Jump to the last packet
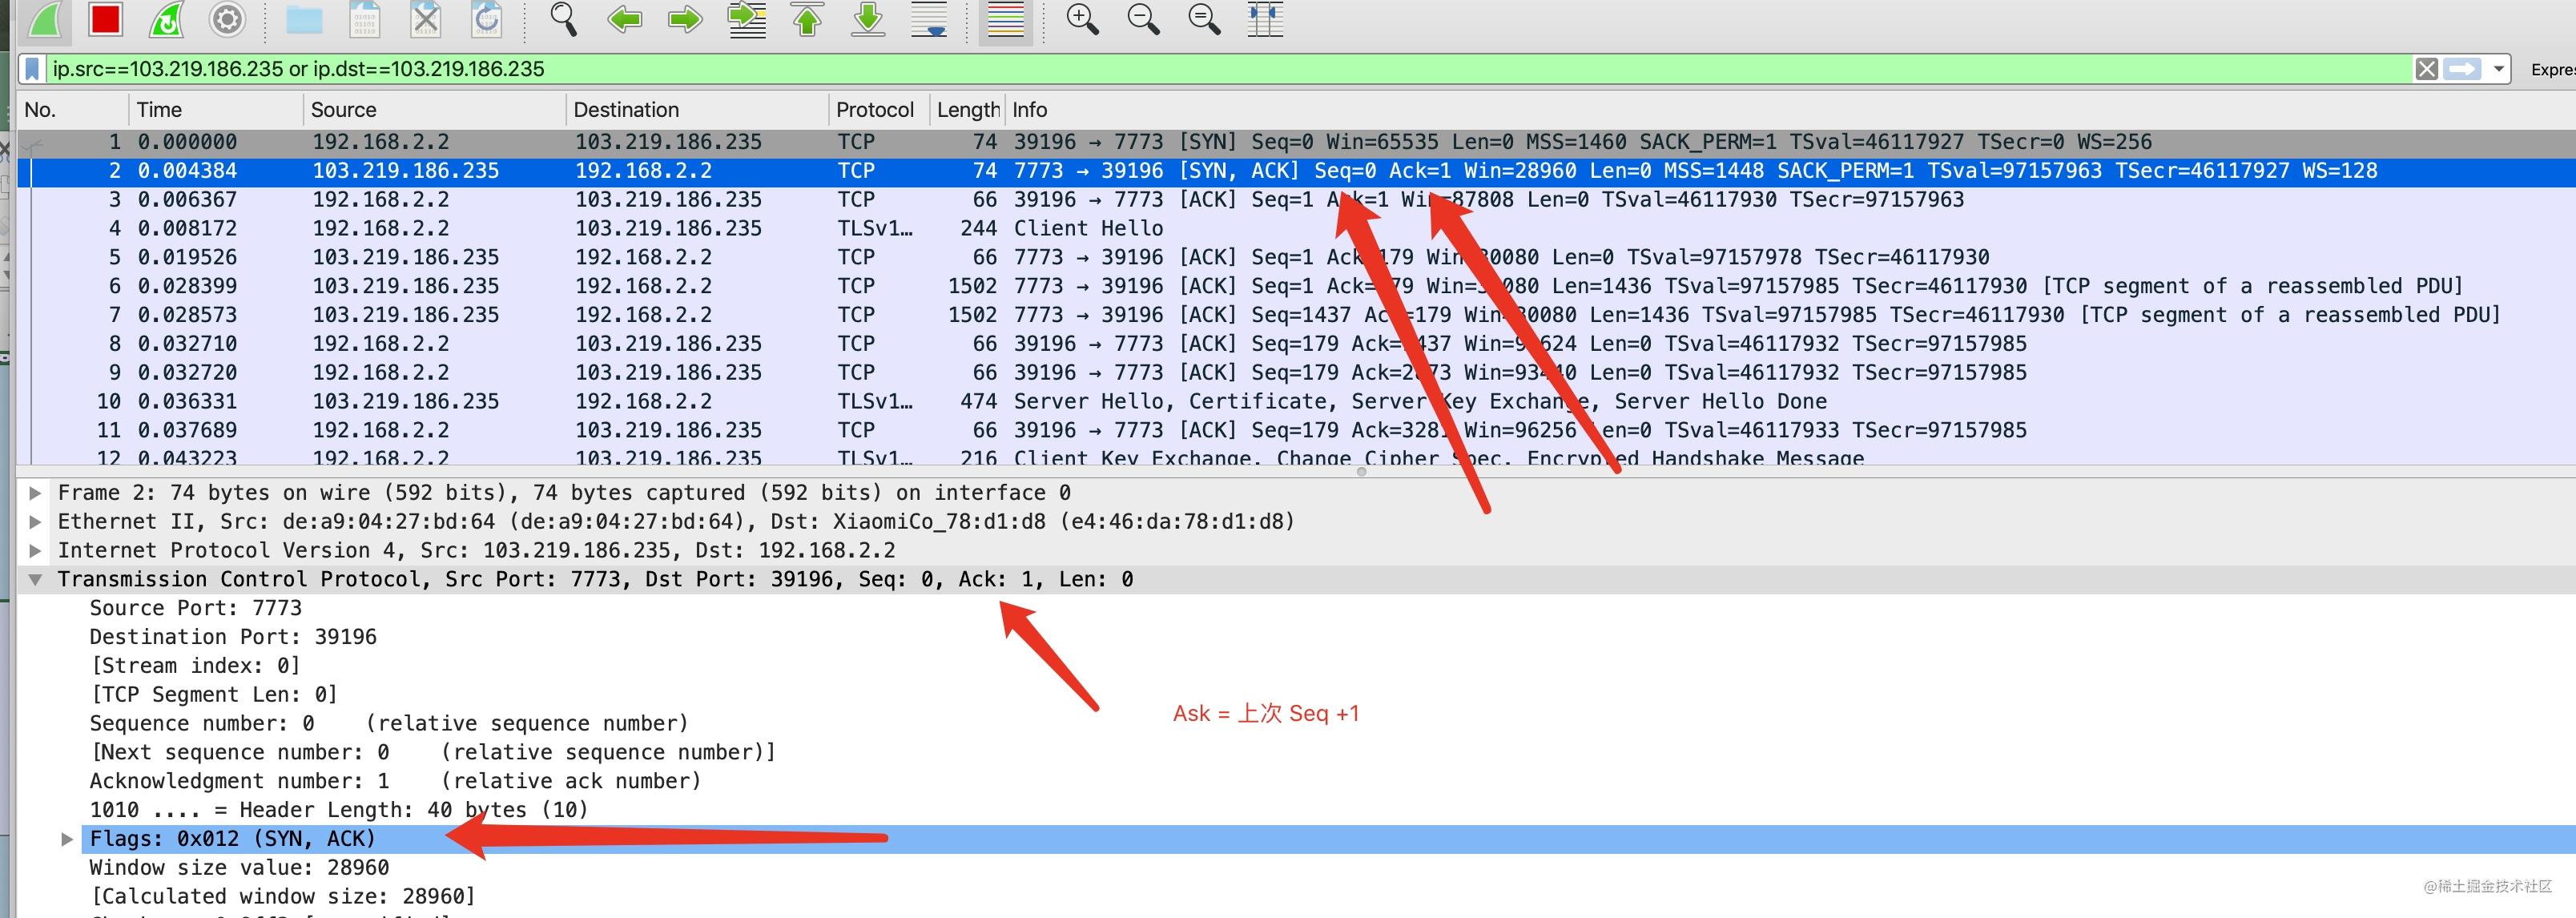 point(869,19)
